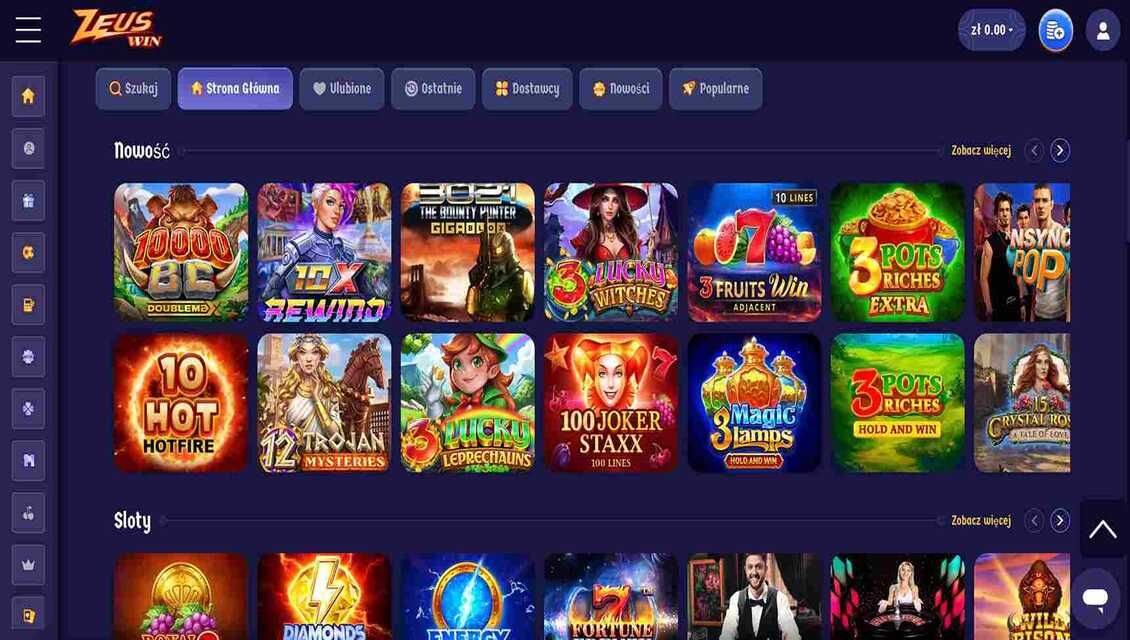Viewport: 1130px width, 640px height.
Task: Click the home icon in the sidebar
Action: [x=28, y=97]
